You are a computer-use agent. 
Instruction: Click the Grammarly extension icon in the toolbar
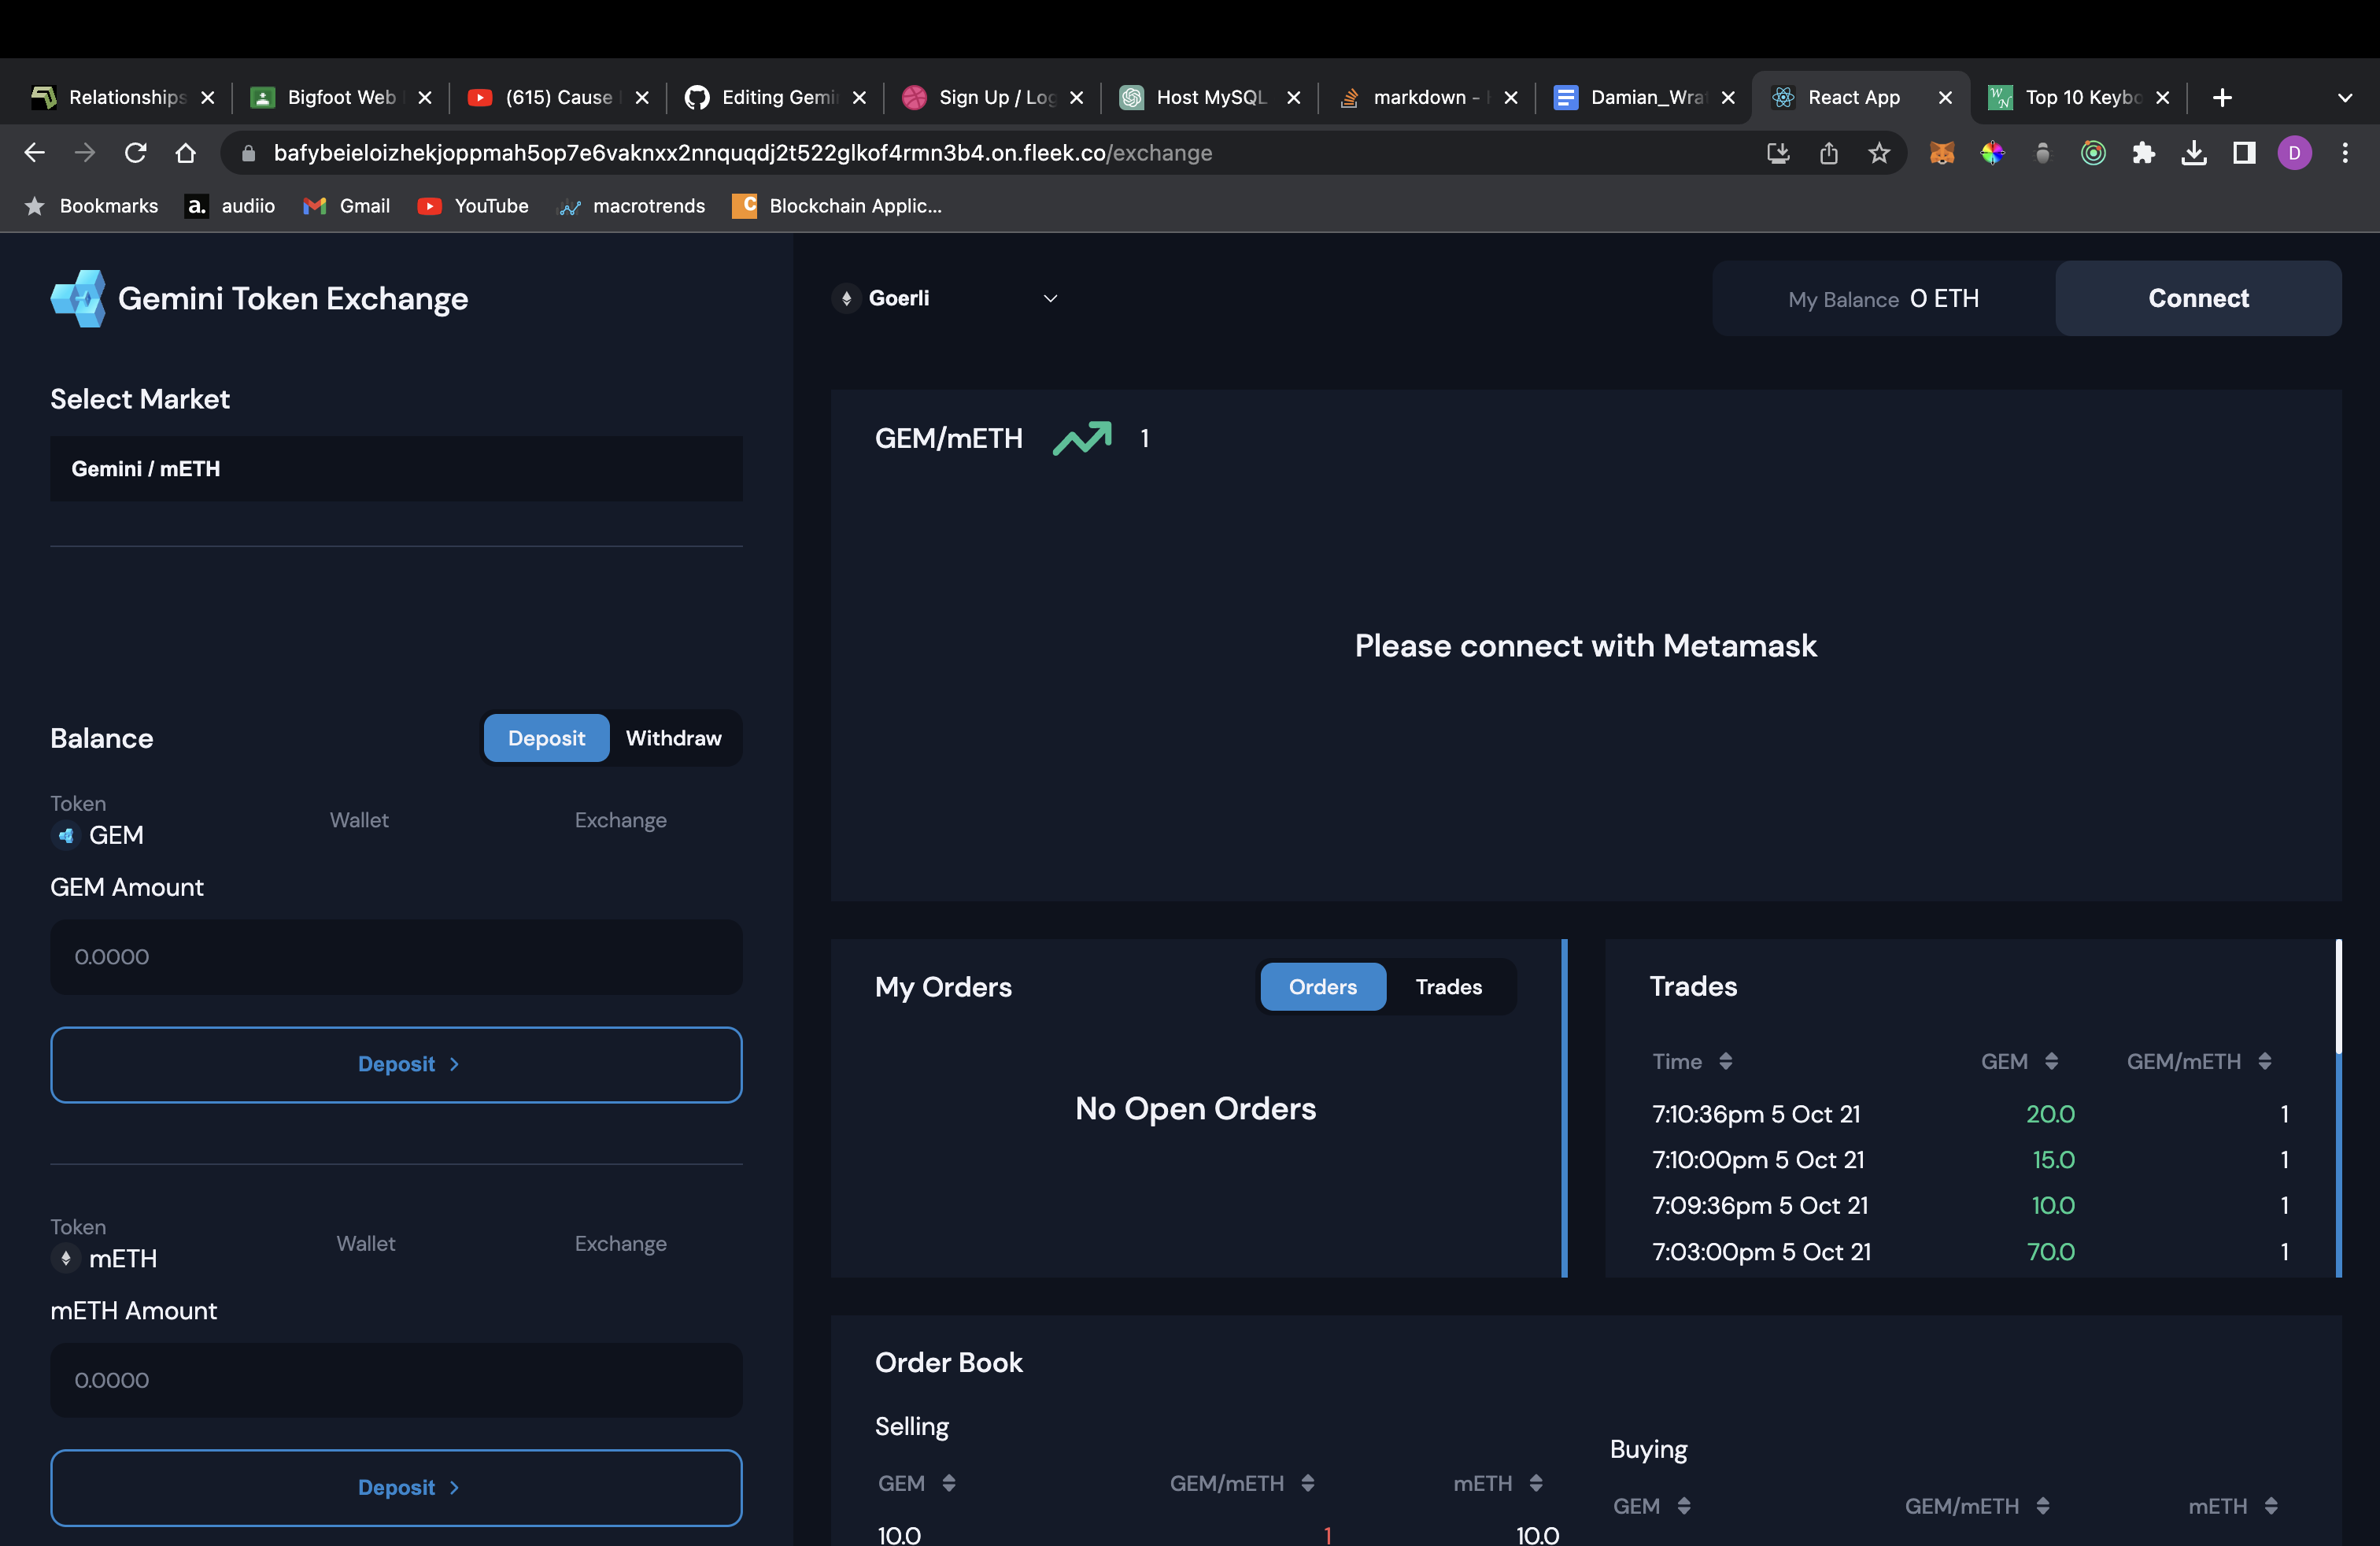(x=2093, y=153)
